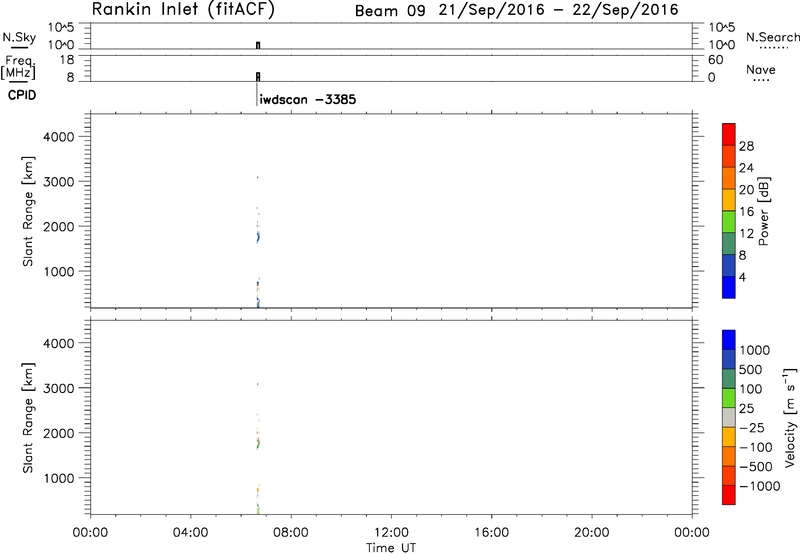
Task: Click the '4000' tick in power panel
Action: (x=59, y=137)
